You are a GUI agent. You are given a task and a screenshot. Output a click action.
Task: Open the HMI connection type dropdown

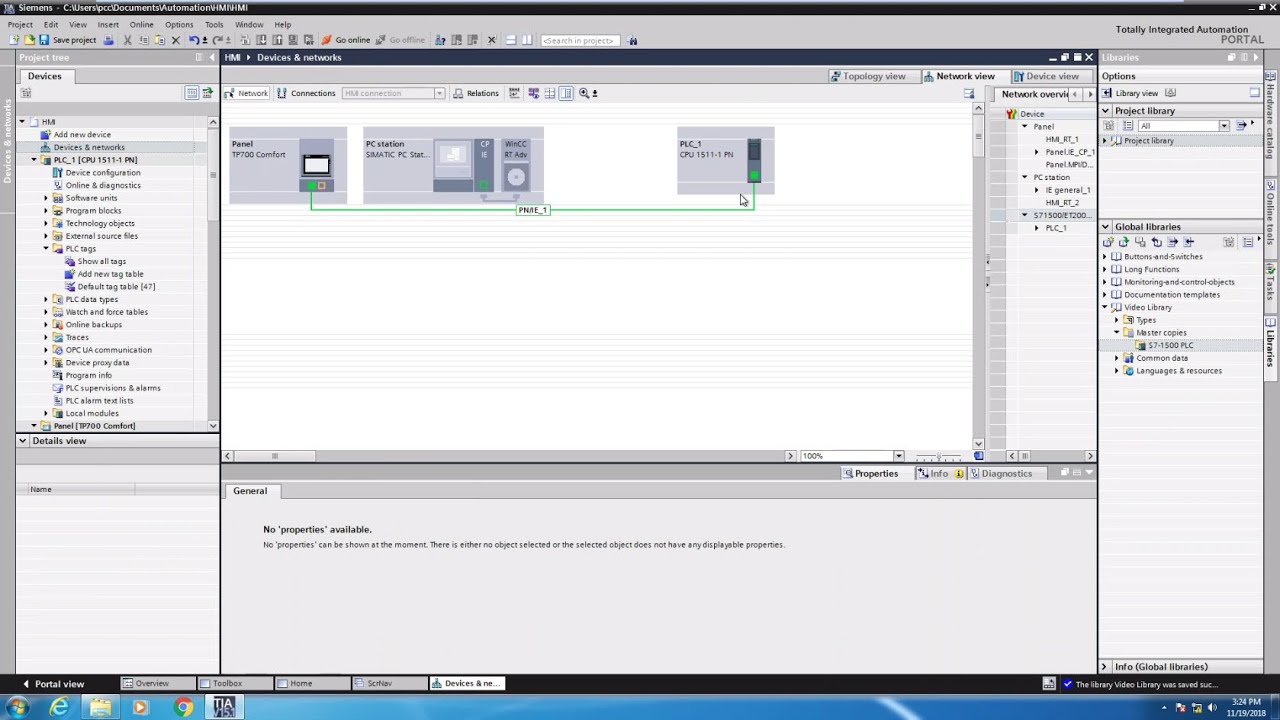[x=438, y=93]
